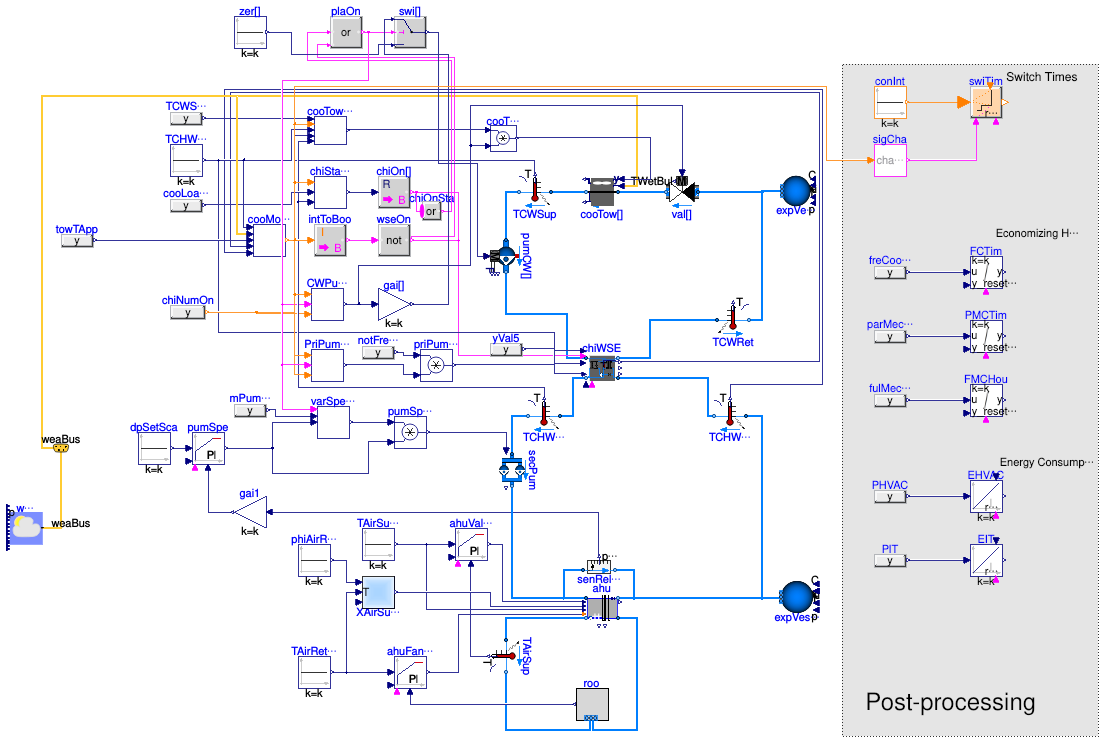
Task: Click the towTApp y signal source
Action: tap(77, 241)
